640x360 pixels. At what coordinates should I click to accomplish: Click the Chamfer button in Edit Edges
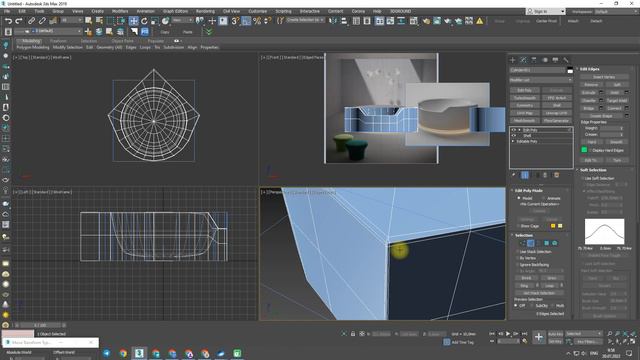tap(589, 100)
